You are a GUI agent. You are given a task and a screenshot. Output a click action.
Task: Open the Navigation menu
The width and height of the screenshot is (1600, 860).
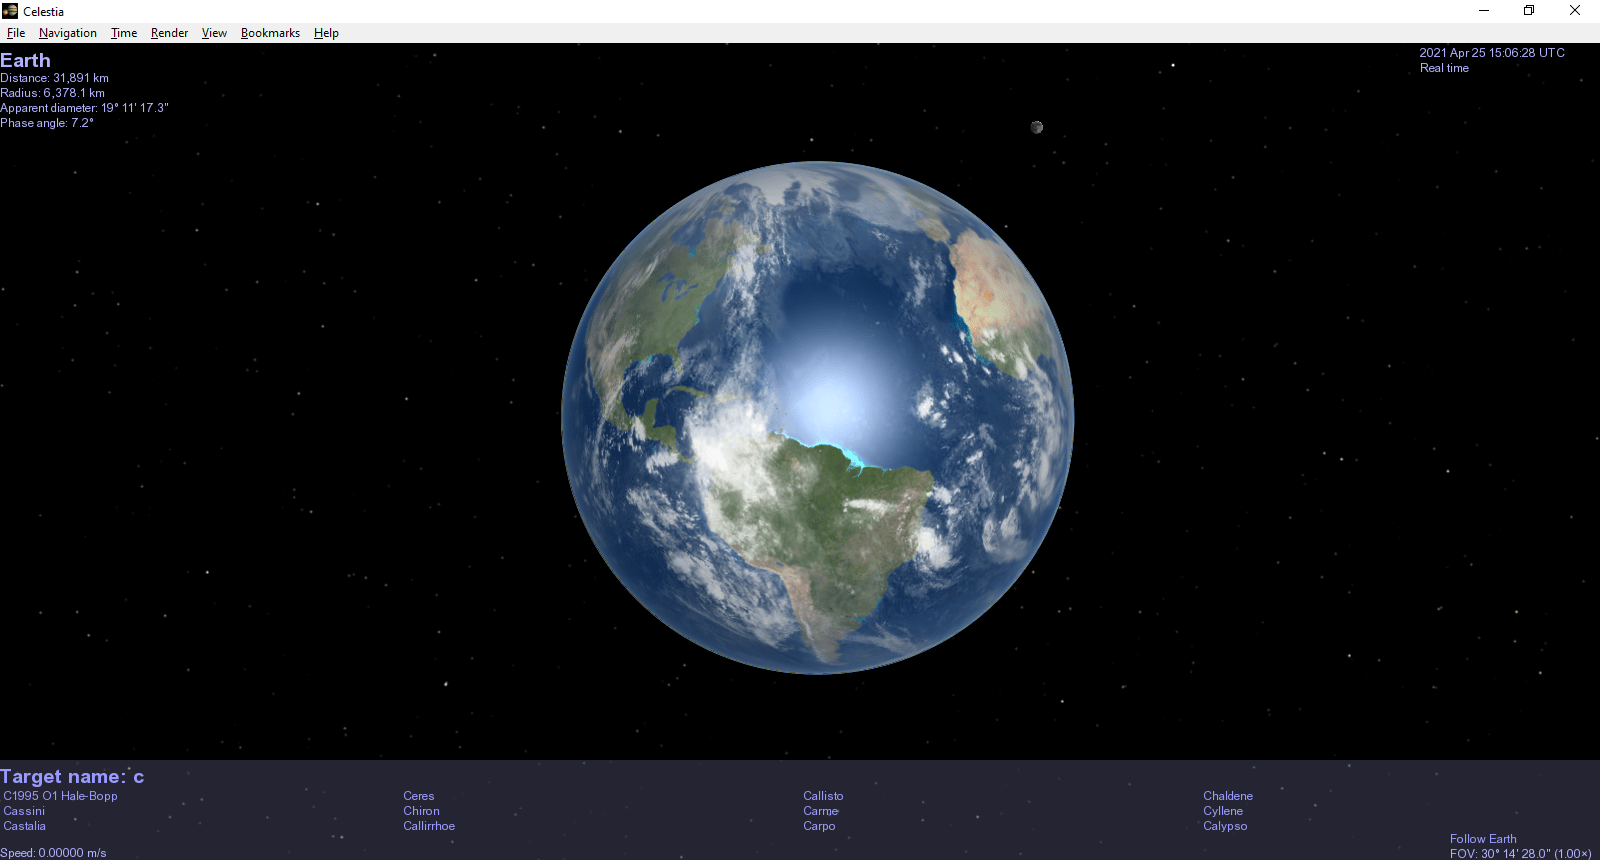(68, 33)
